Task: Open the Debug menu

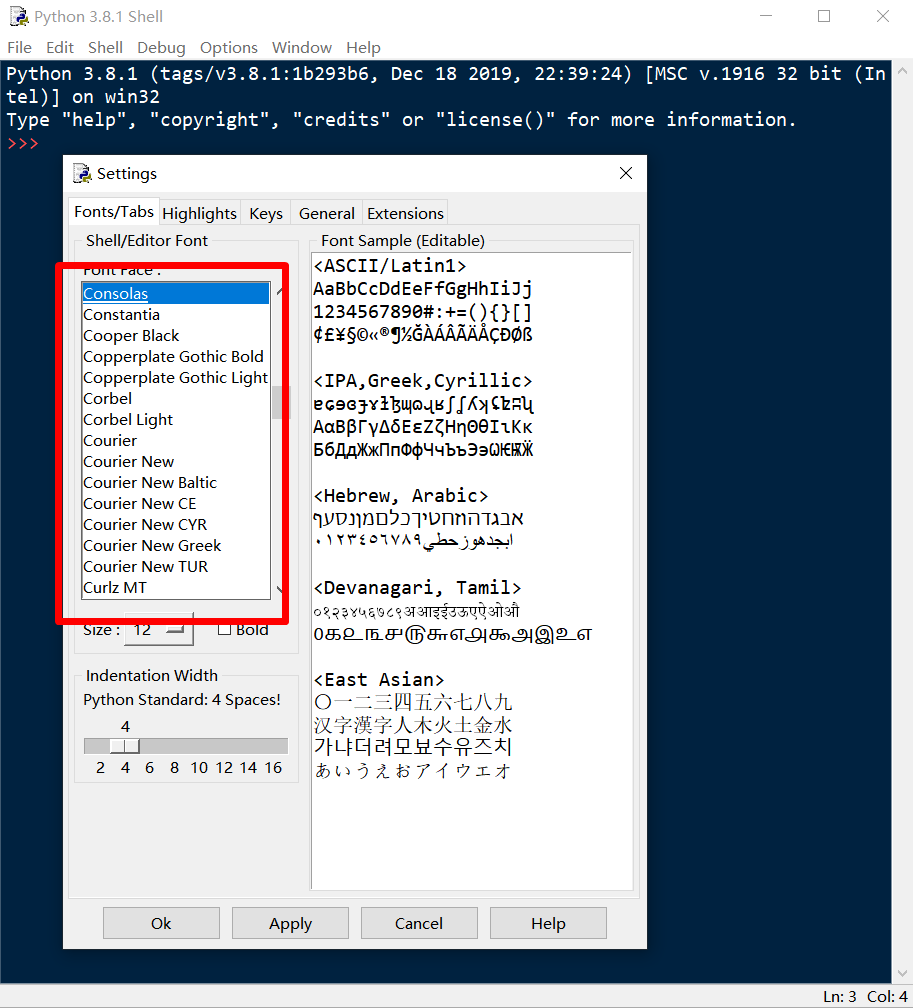Action: click(161, 47)
